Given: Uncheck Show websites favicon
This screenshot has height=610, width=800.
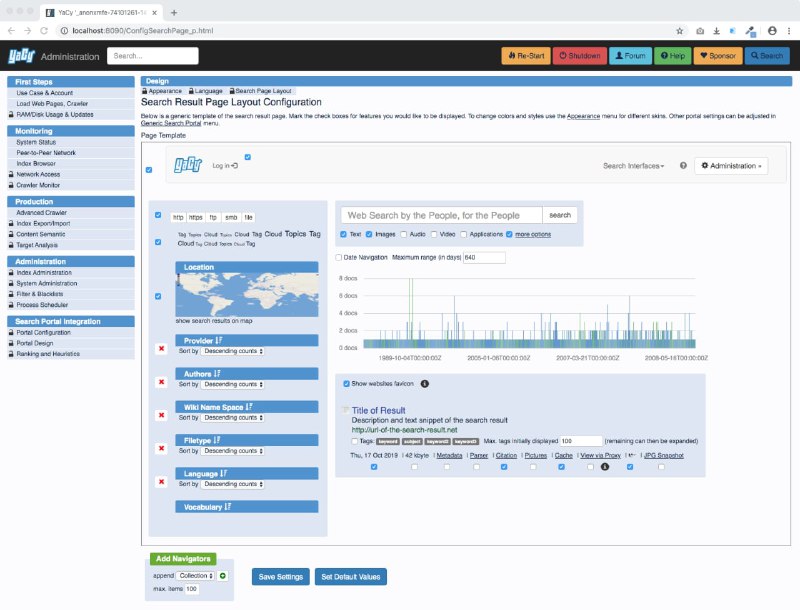Looking at the screenshot, I should pos(347,383).
